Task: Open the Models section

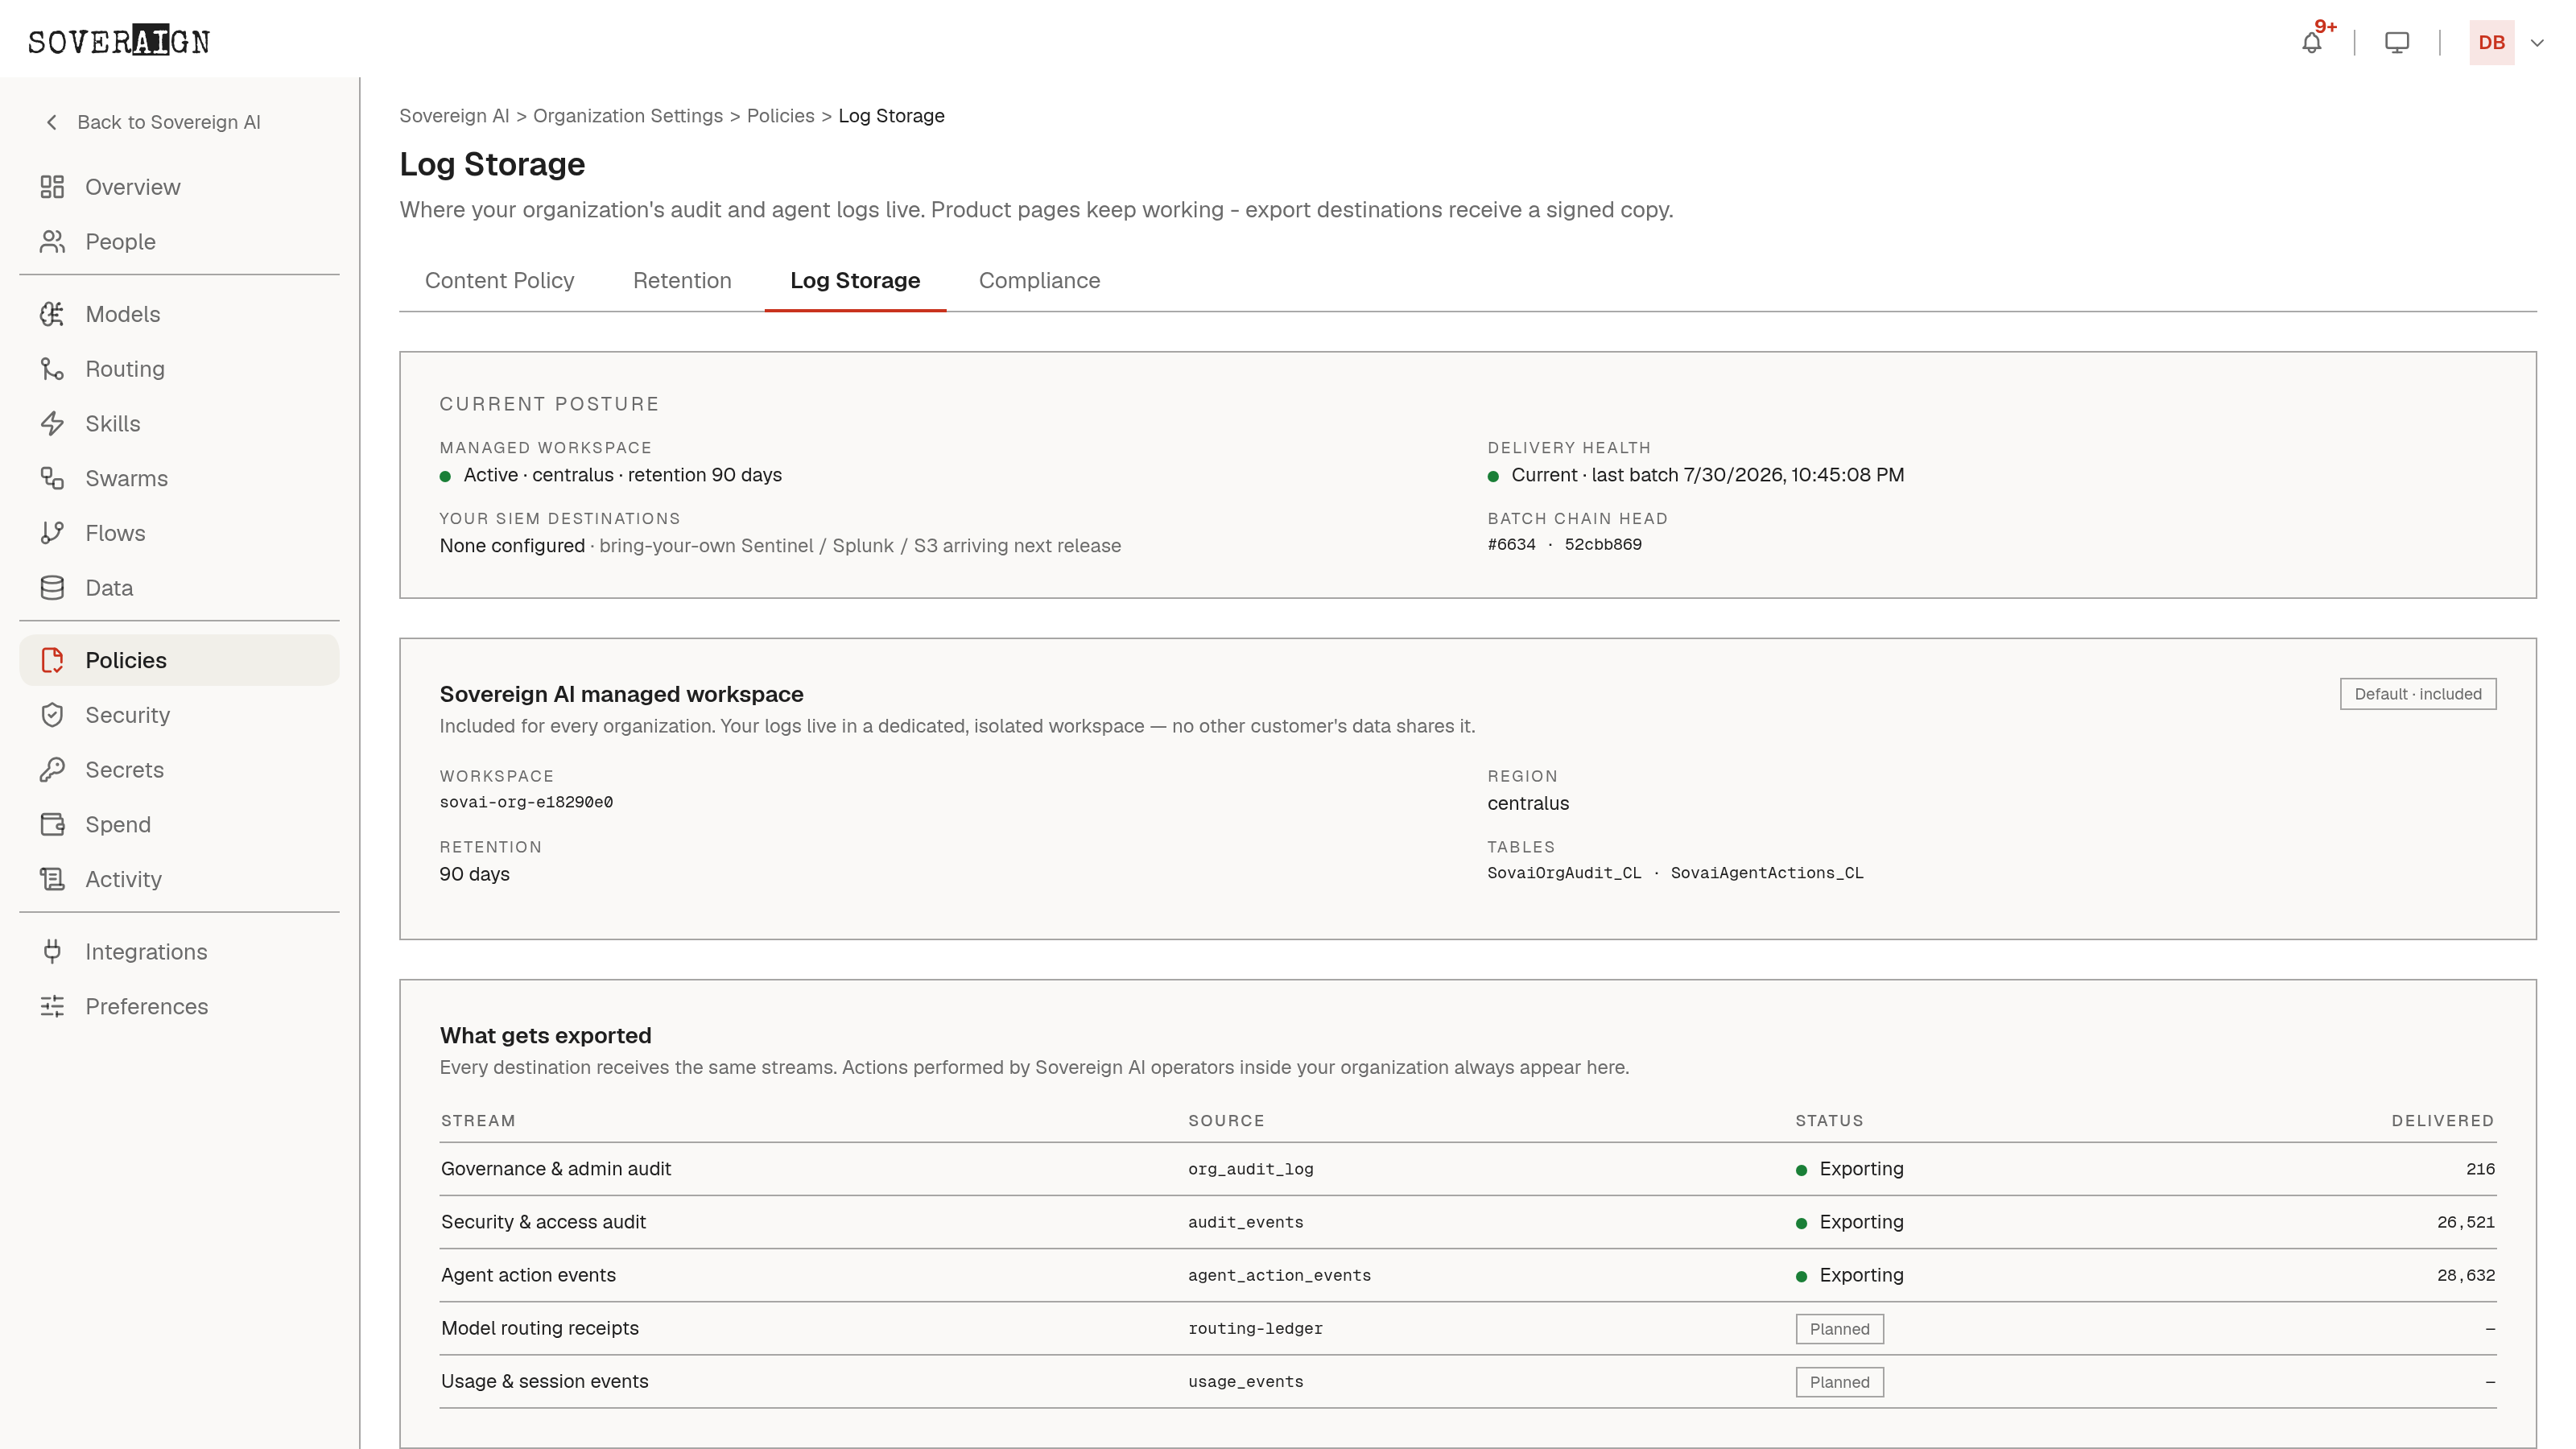Action: click(179, 314)
